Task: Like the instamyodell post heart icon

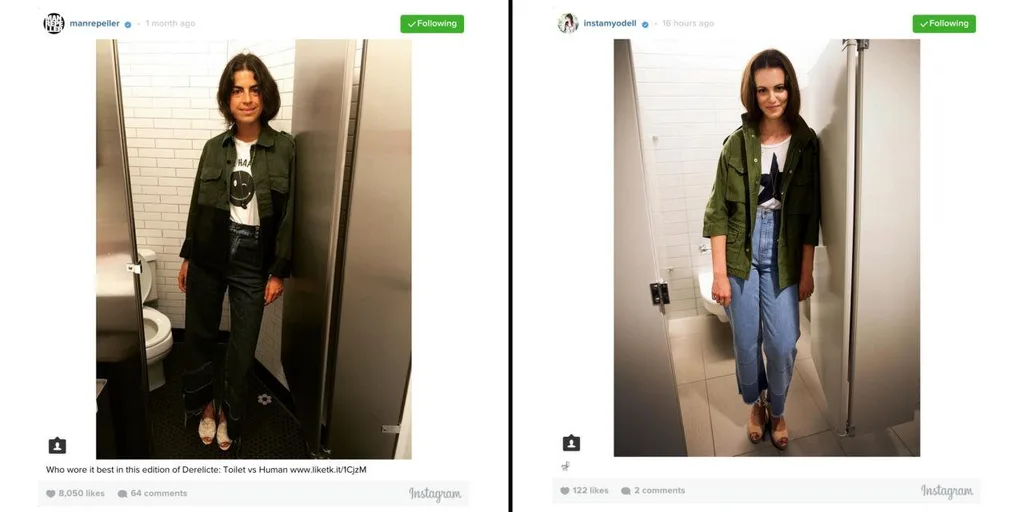Action: point(565,490)
